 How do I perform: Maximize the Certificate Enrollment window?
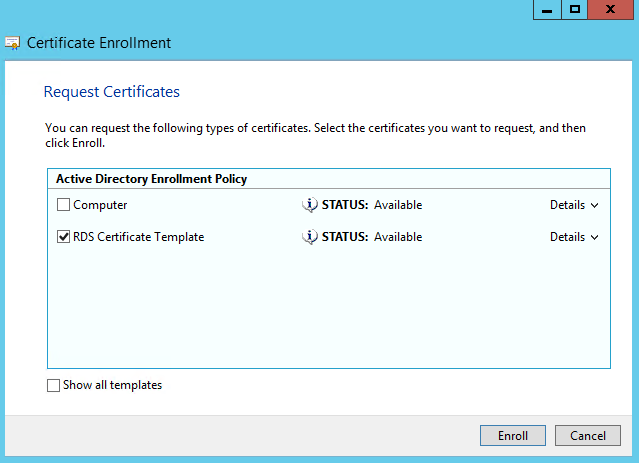click(574, 9)
